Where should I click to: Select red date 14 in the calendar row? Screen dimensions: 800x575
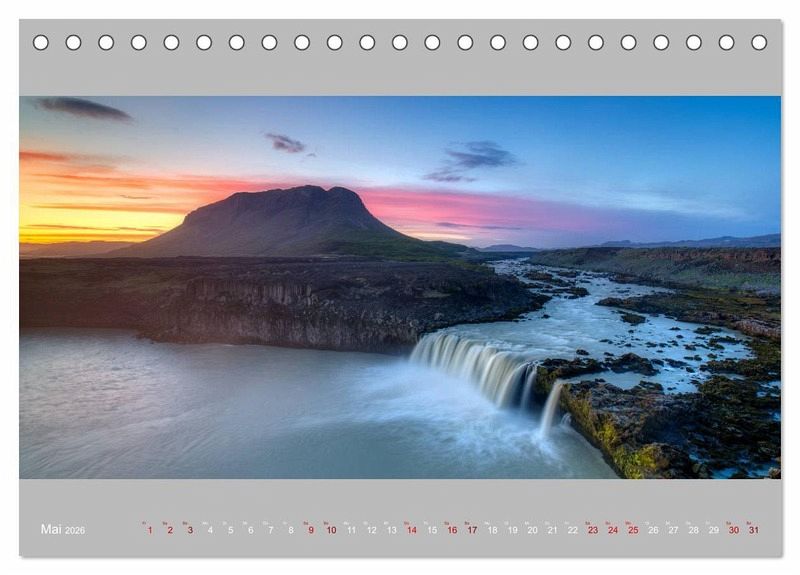412,530
